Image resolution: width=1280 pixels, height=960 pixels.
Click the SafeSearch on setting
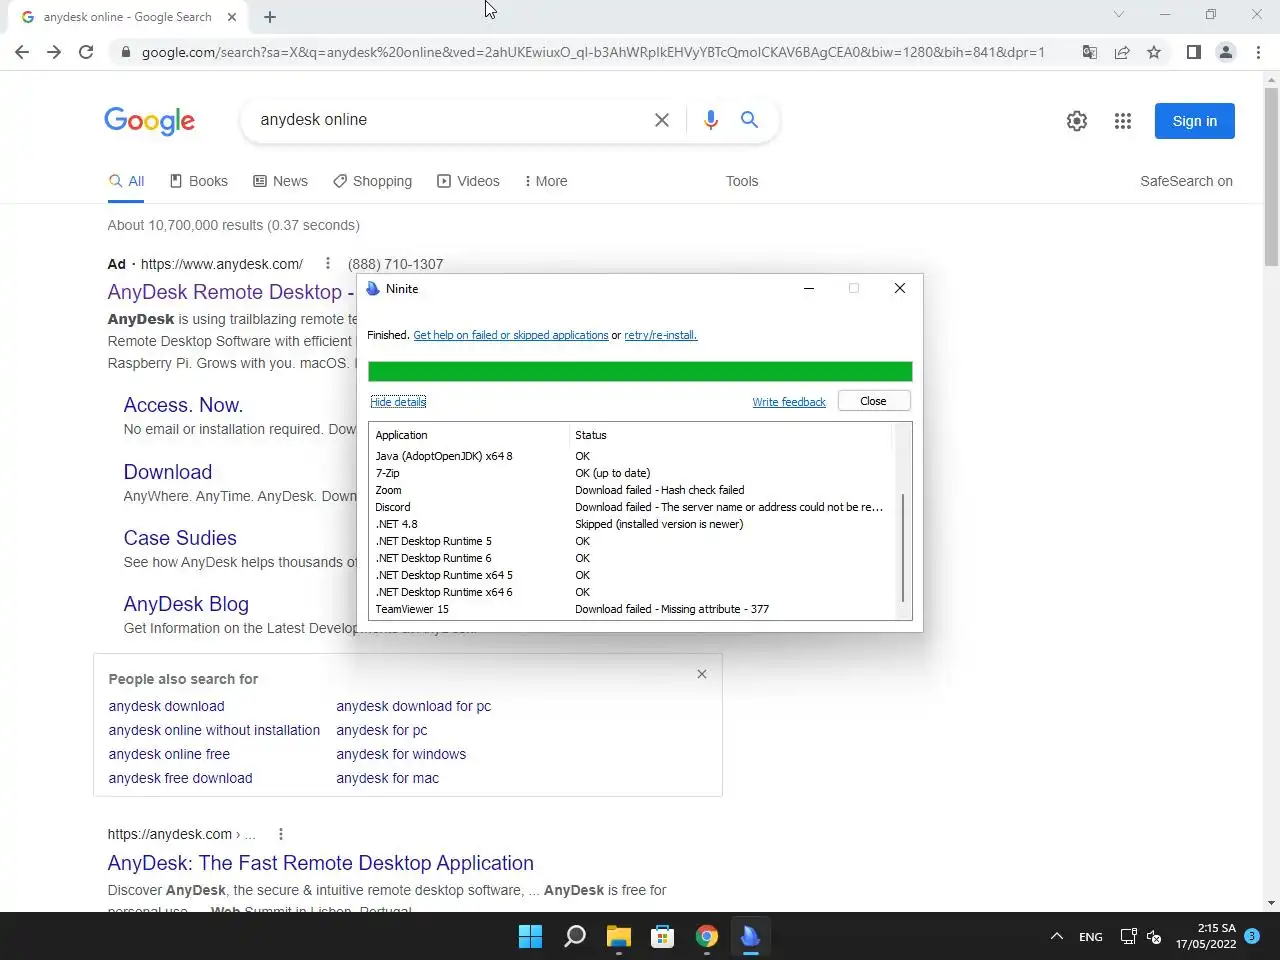coord(1186,181)
